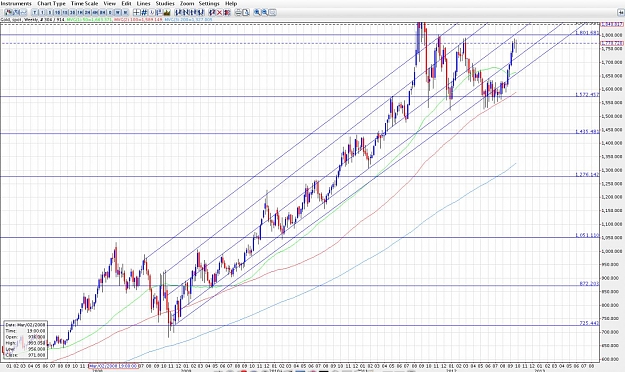Click the 1,000.000 price axis label
The width and height of the screenshot is (625, 372).
coord(611,251)
